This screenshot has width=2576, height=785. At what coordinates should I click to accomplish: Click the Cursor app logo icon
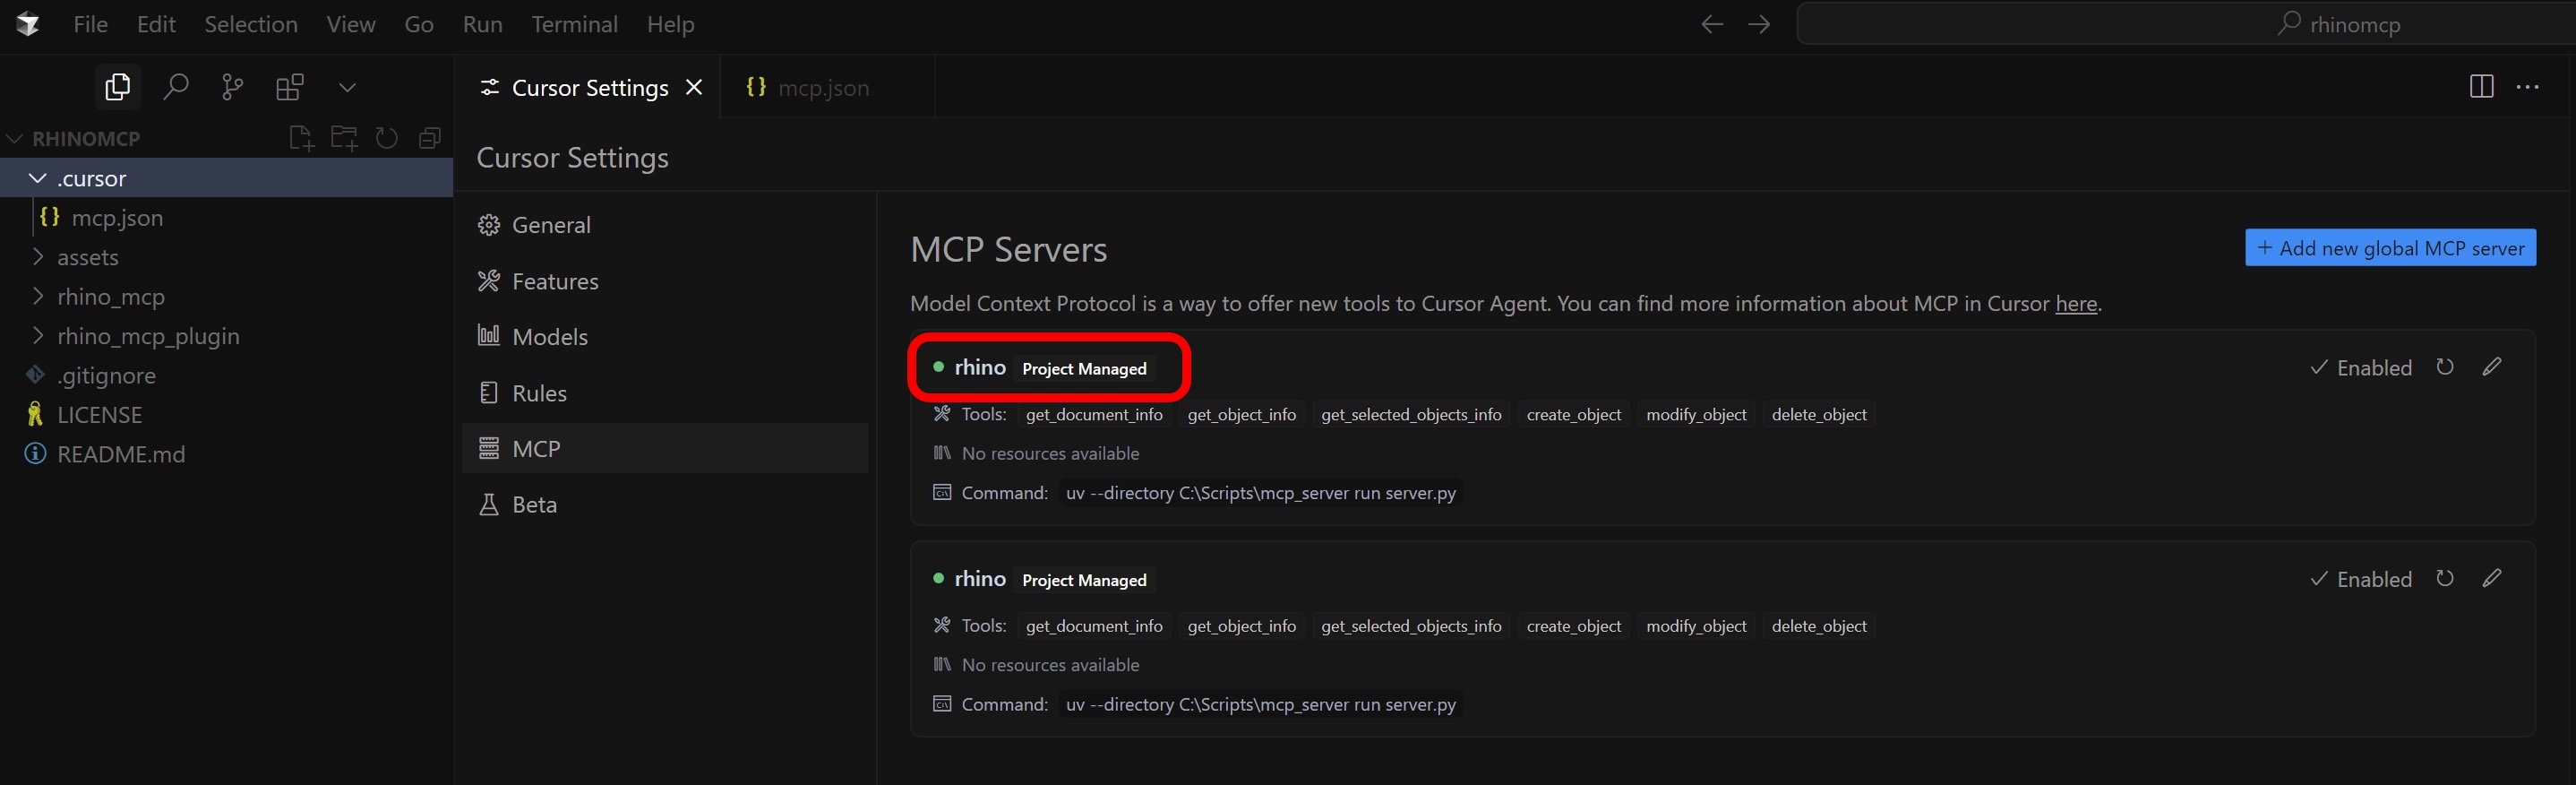[28, 24]
